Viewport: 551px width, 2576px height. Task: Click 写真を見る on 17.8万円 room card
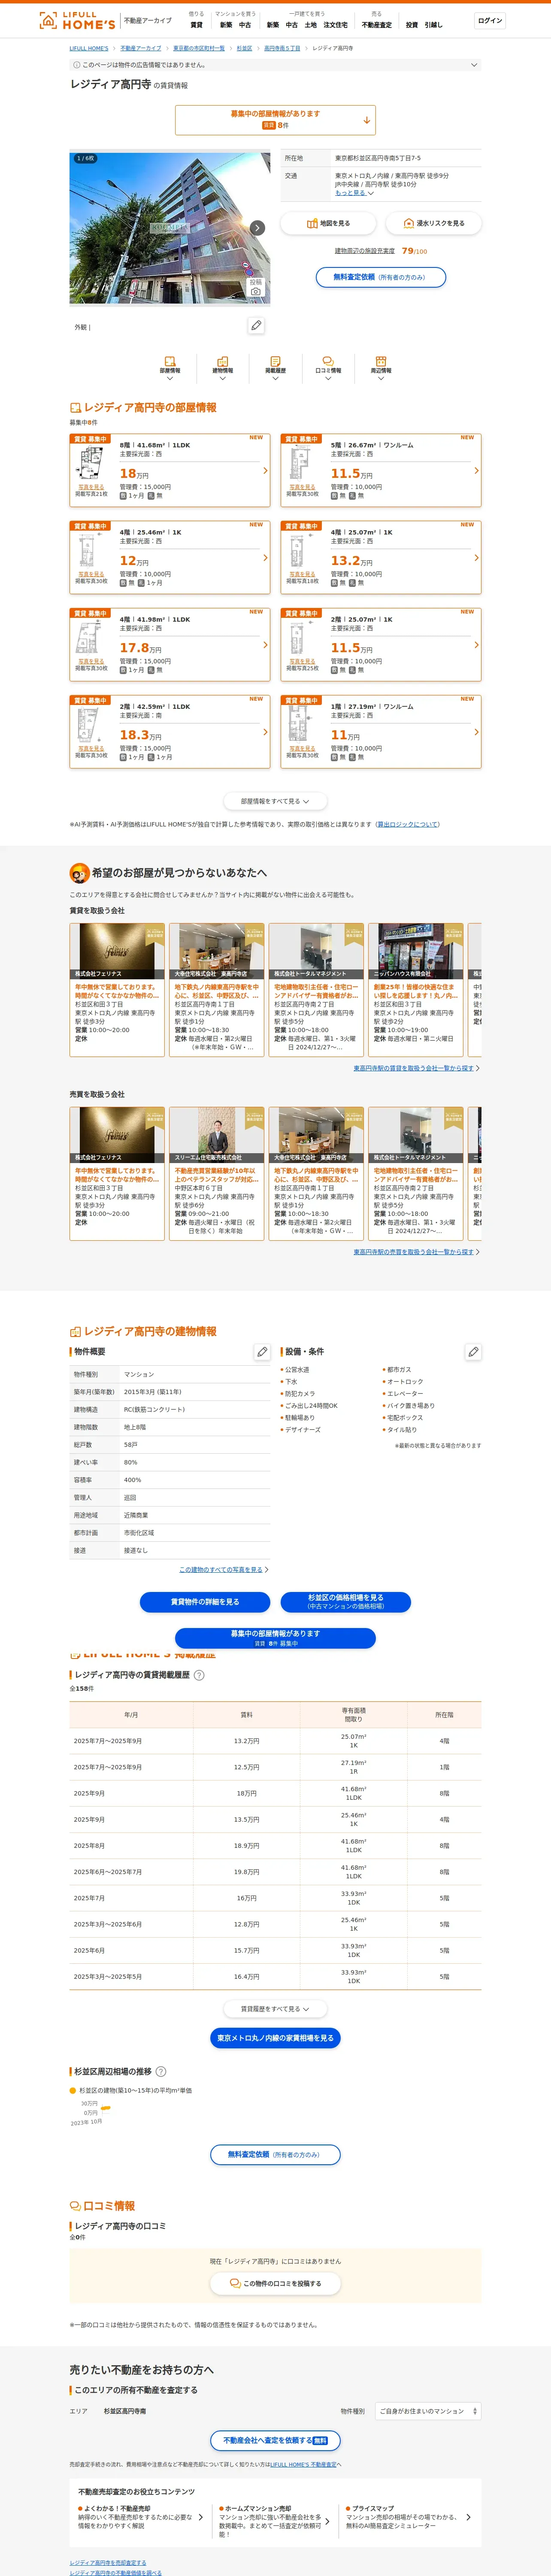click(x=91, y=661)
